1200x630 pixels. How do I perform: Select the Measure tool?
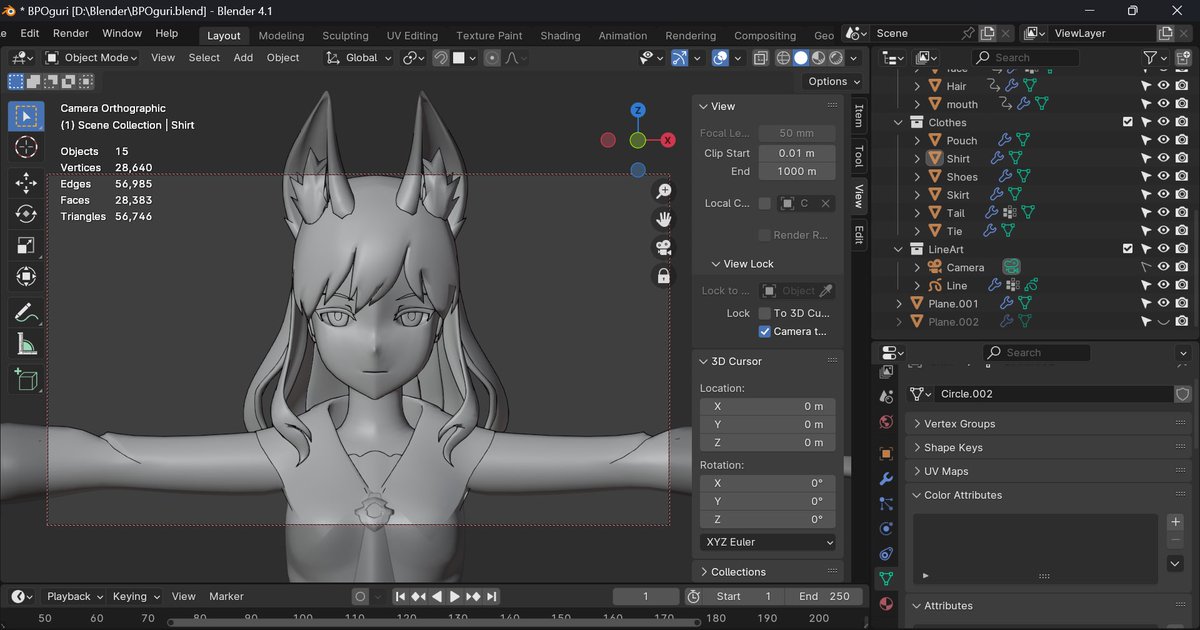26,345
